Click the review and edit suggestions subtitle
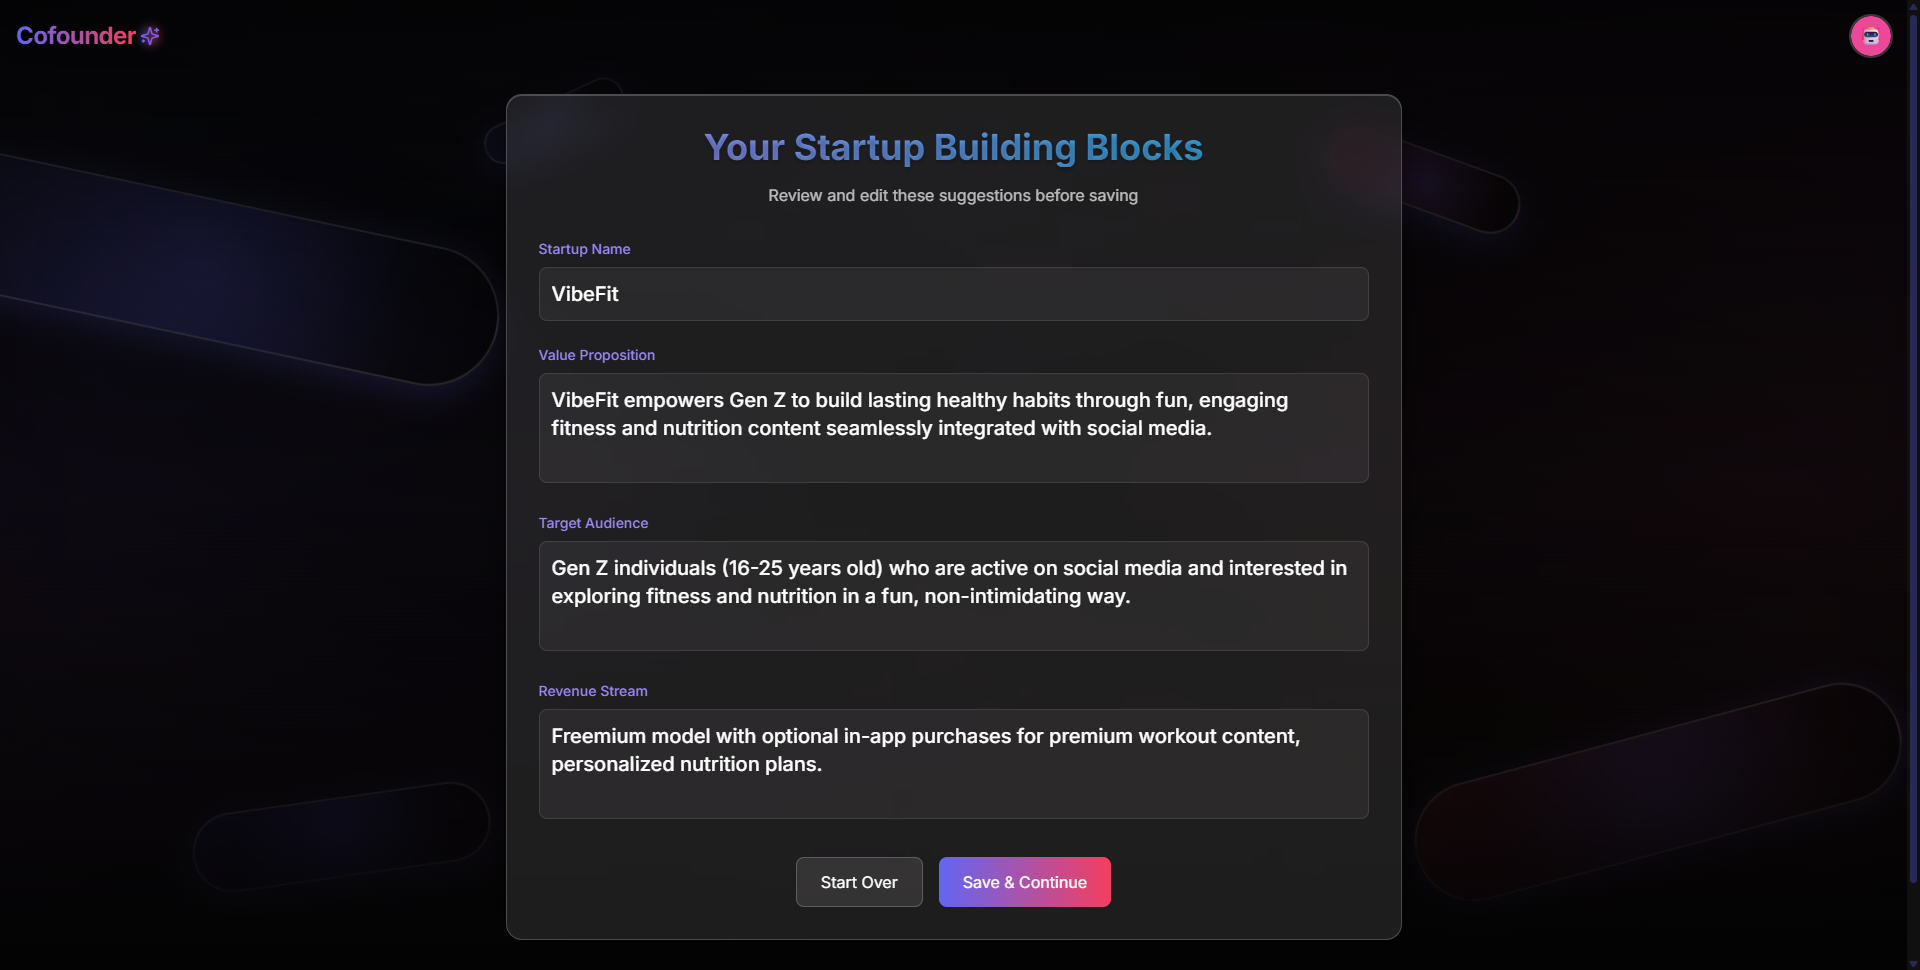The height and width of the screenshot is (970, 1920). tap(952, 196)
